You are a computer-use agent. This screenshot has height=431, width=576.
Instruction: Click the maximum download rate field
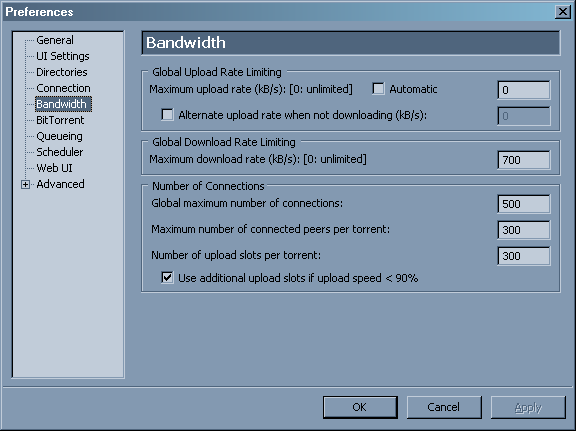pos(524,160)
